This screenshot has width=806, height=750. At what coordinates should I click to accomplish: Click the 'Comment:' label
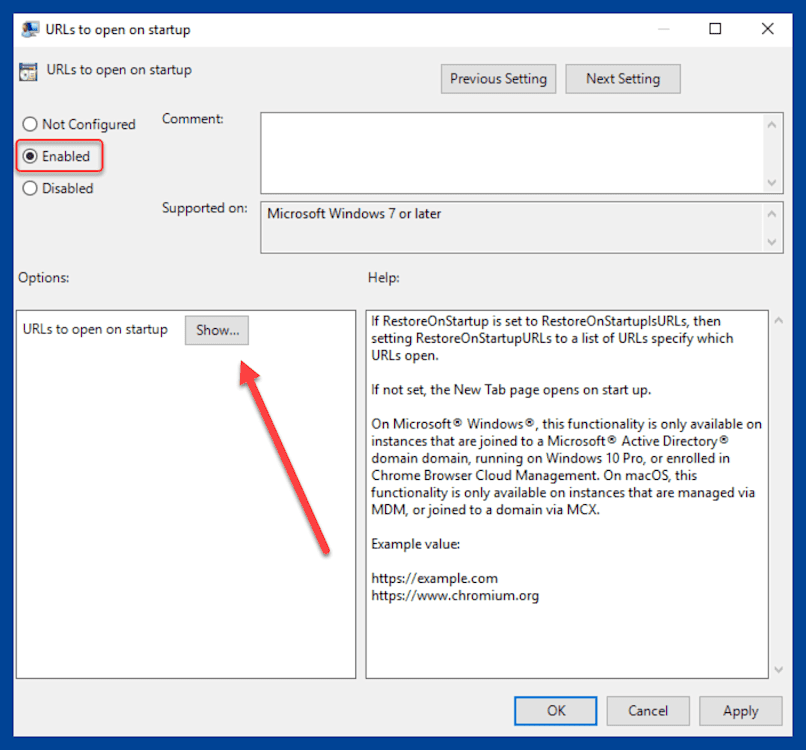pos(193,119)
